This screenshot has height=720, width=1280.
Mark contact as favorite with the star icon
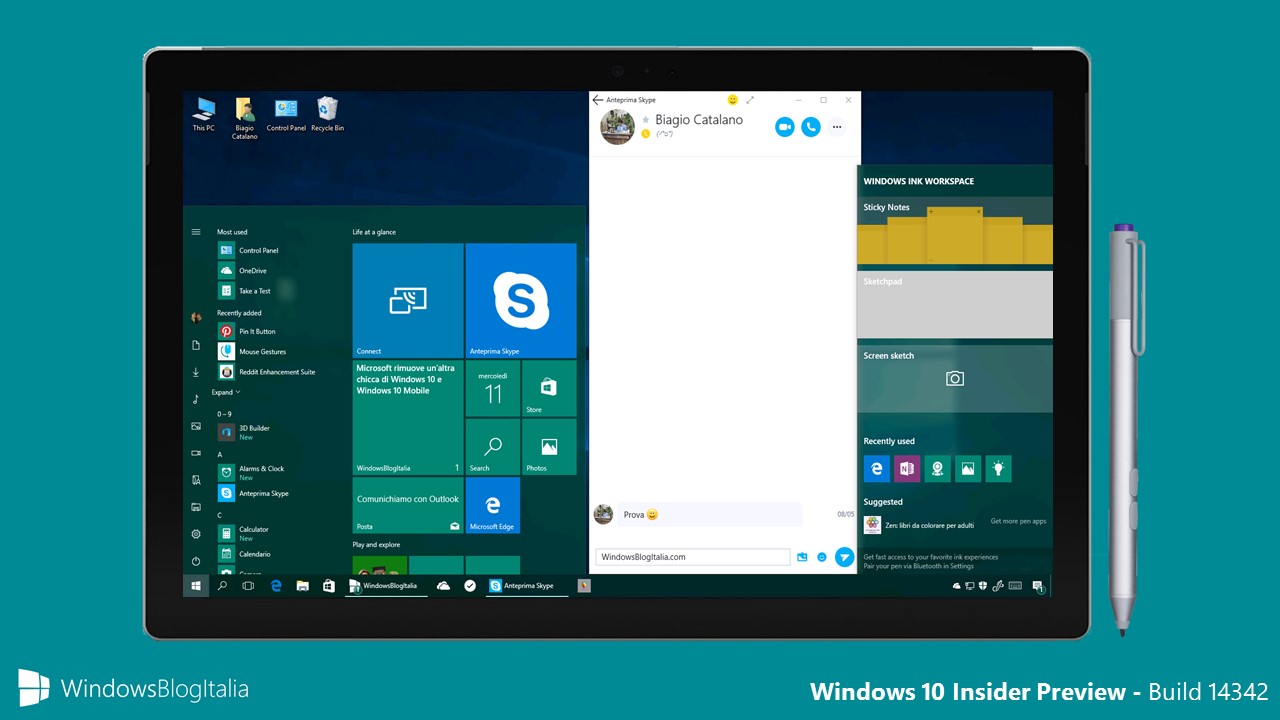coord(645,120)
